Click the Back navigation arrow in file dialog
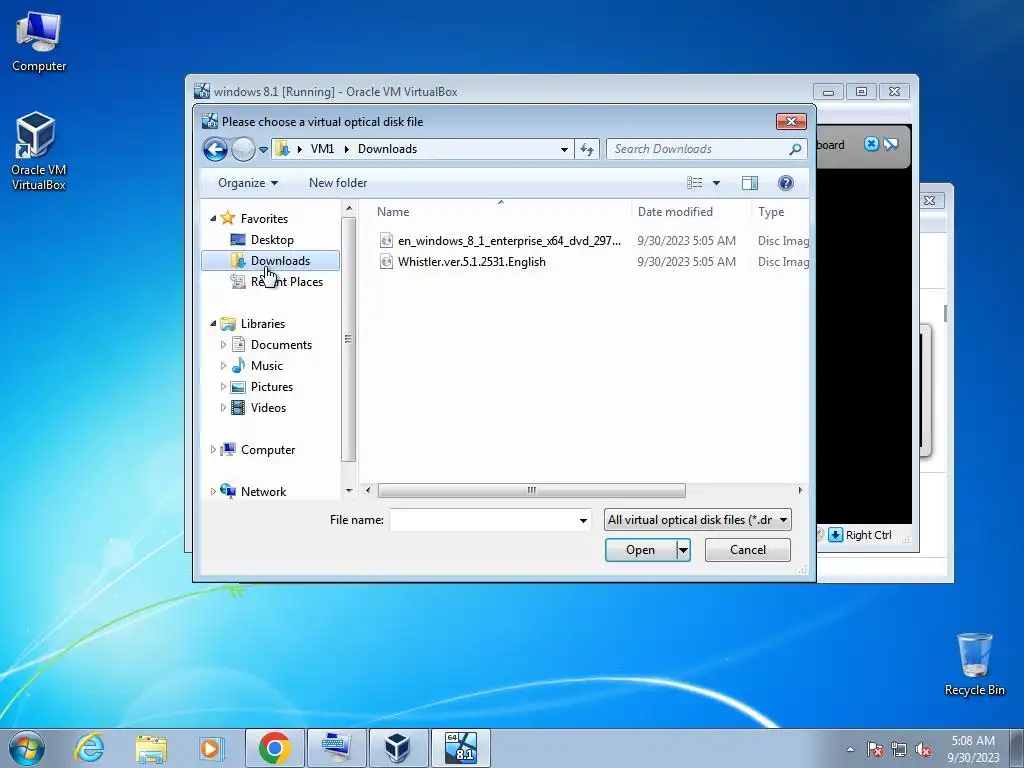 pos(215,149)
